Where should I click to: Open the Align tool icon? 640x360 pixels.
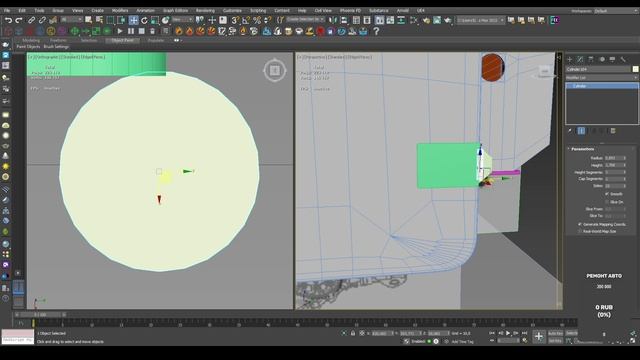tap(344, 20)
